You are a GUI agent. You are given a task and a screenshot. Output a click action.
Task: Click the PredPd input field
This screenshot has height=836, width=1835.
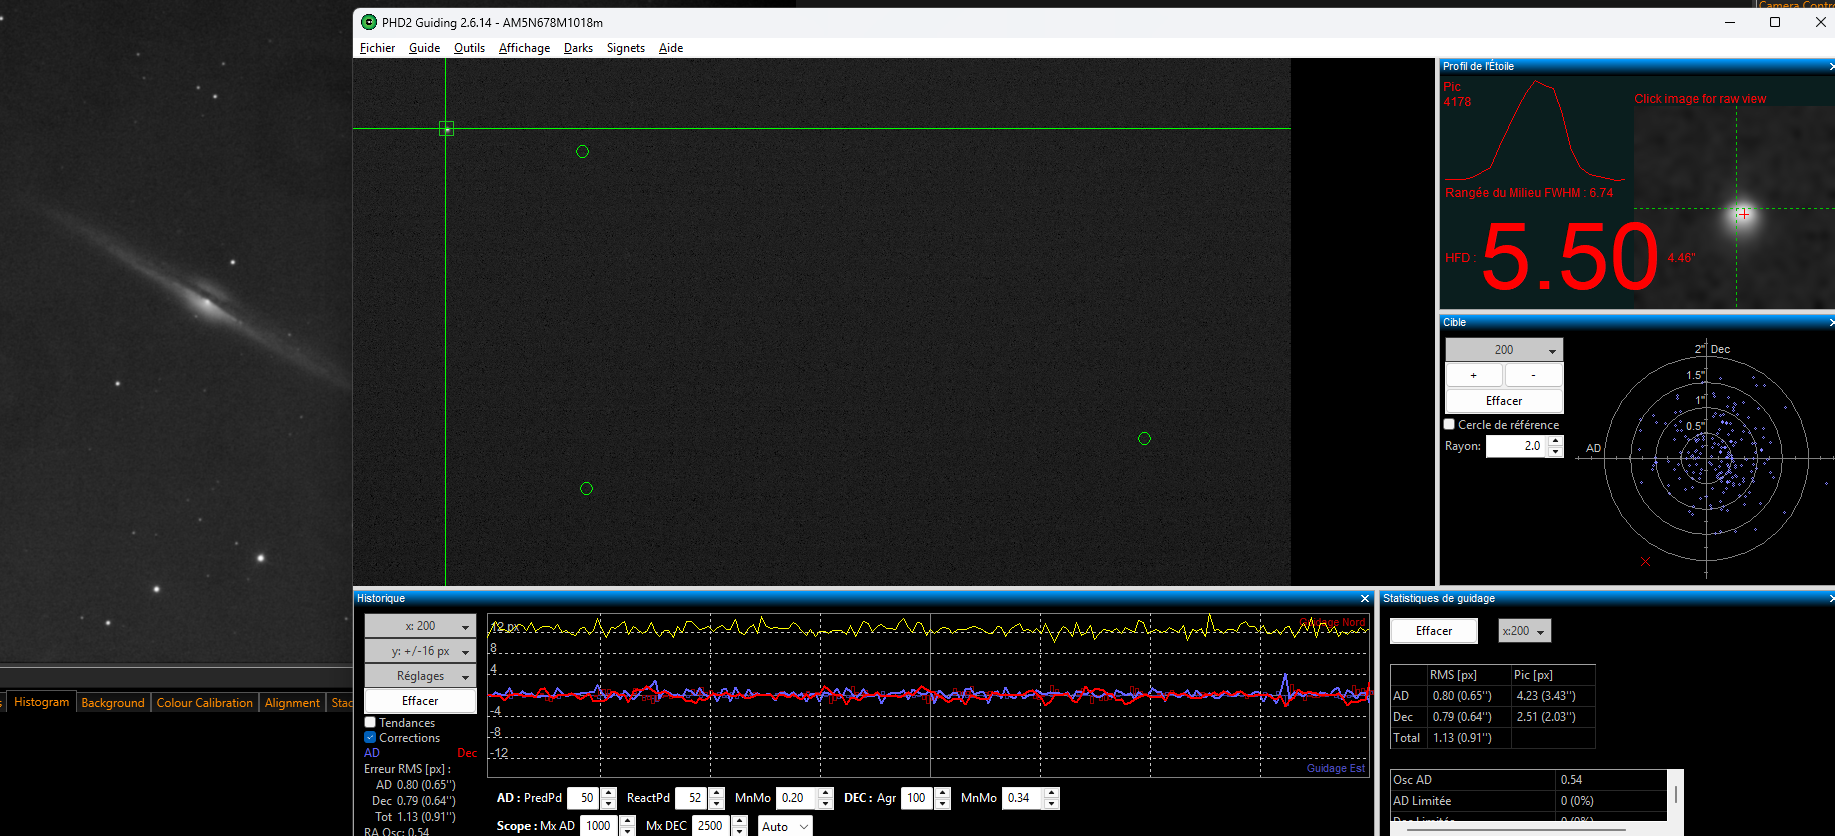pyautogui.click(x=584, y=798)
